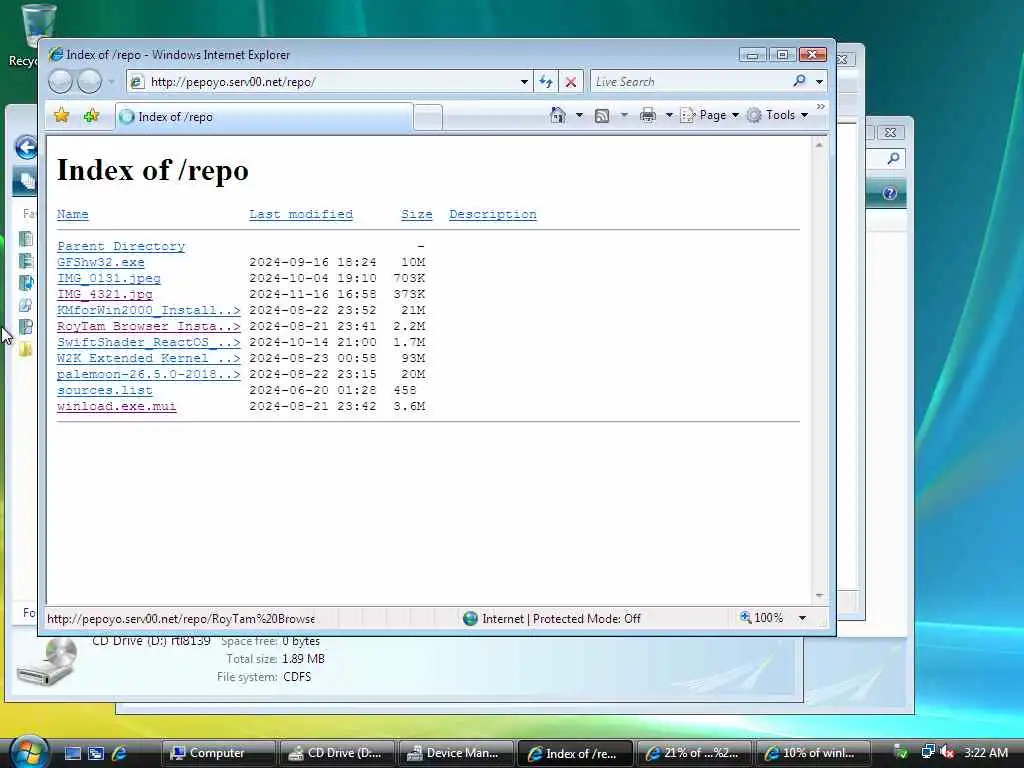Click the volume muted tray icon

point(947,752)
